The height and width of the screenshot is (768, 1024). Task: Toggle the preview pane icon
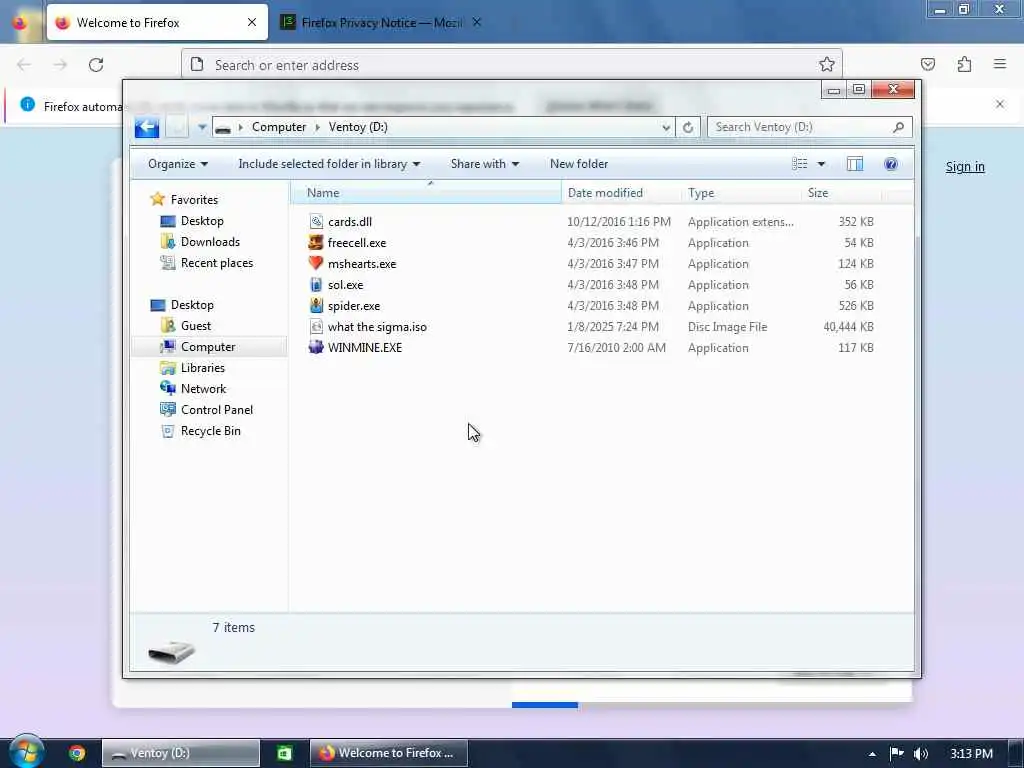pyautogui.click(x=855, y=164)
